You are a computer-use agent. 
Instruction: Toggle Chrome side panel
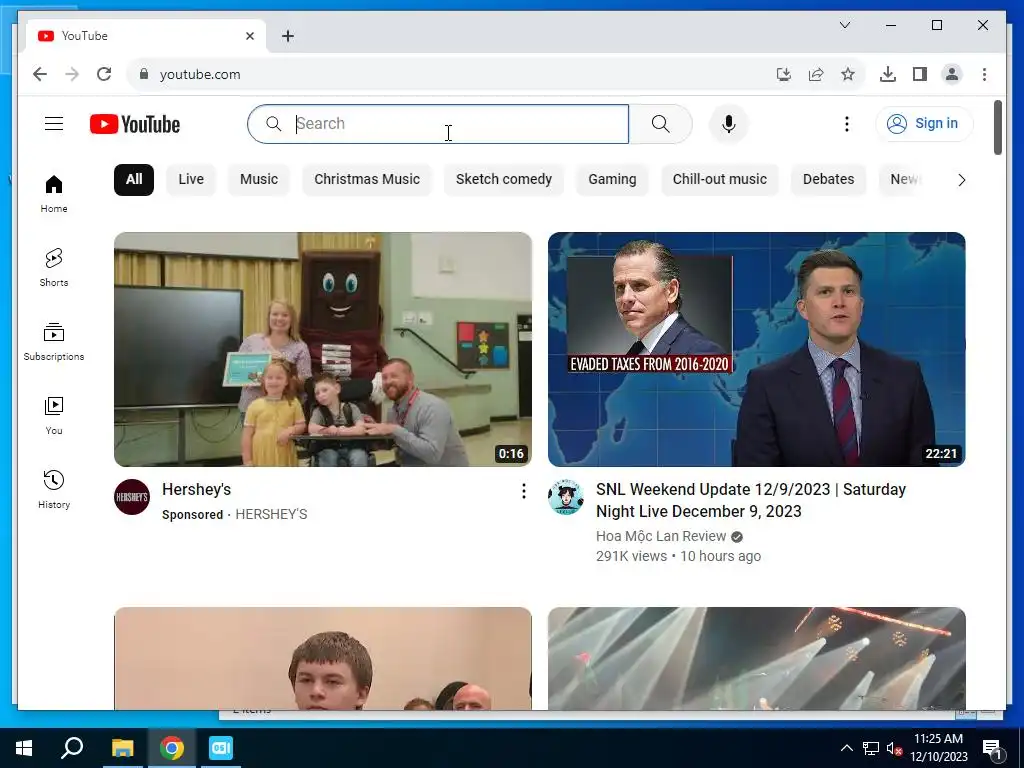(920, 74)
